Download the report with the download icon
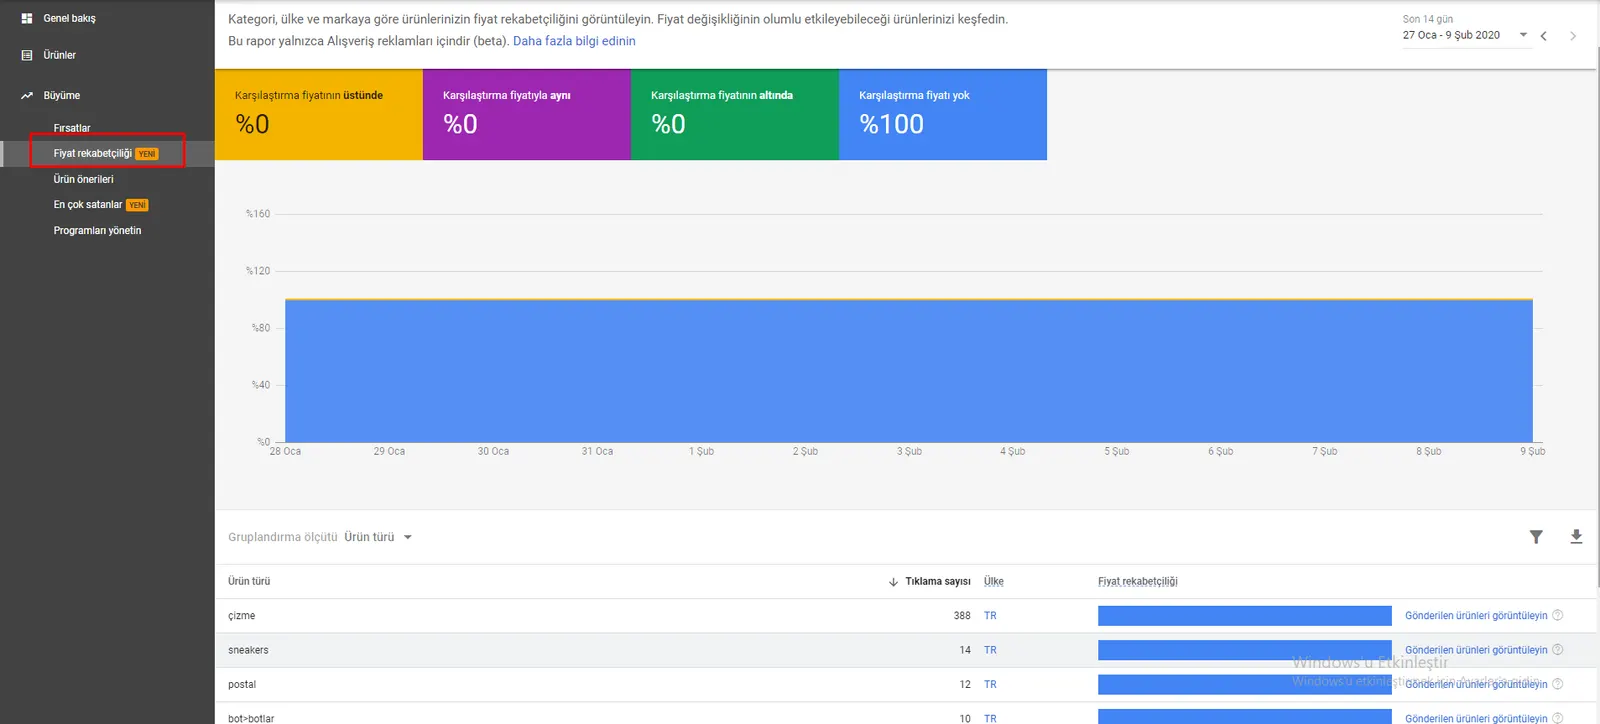This screenshot has width=1600, height=724. coord(1576,537)
